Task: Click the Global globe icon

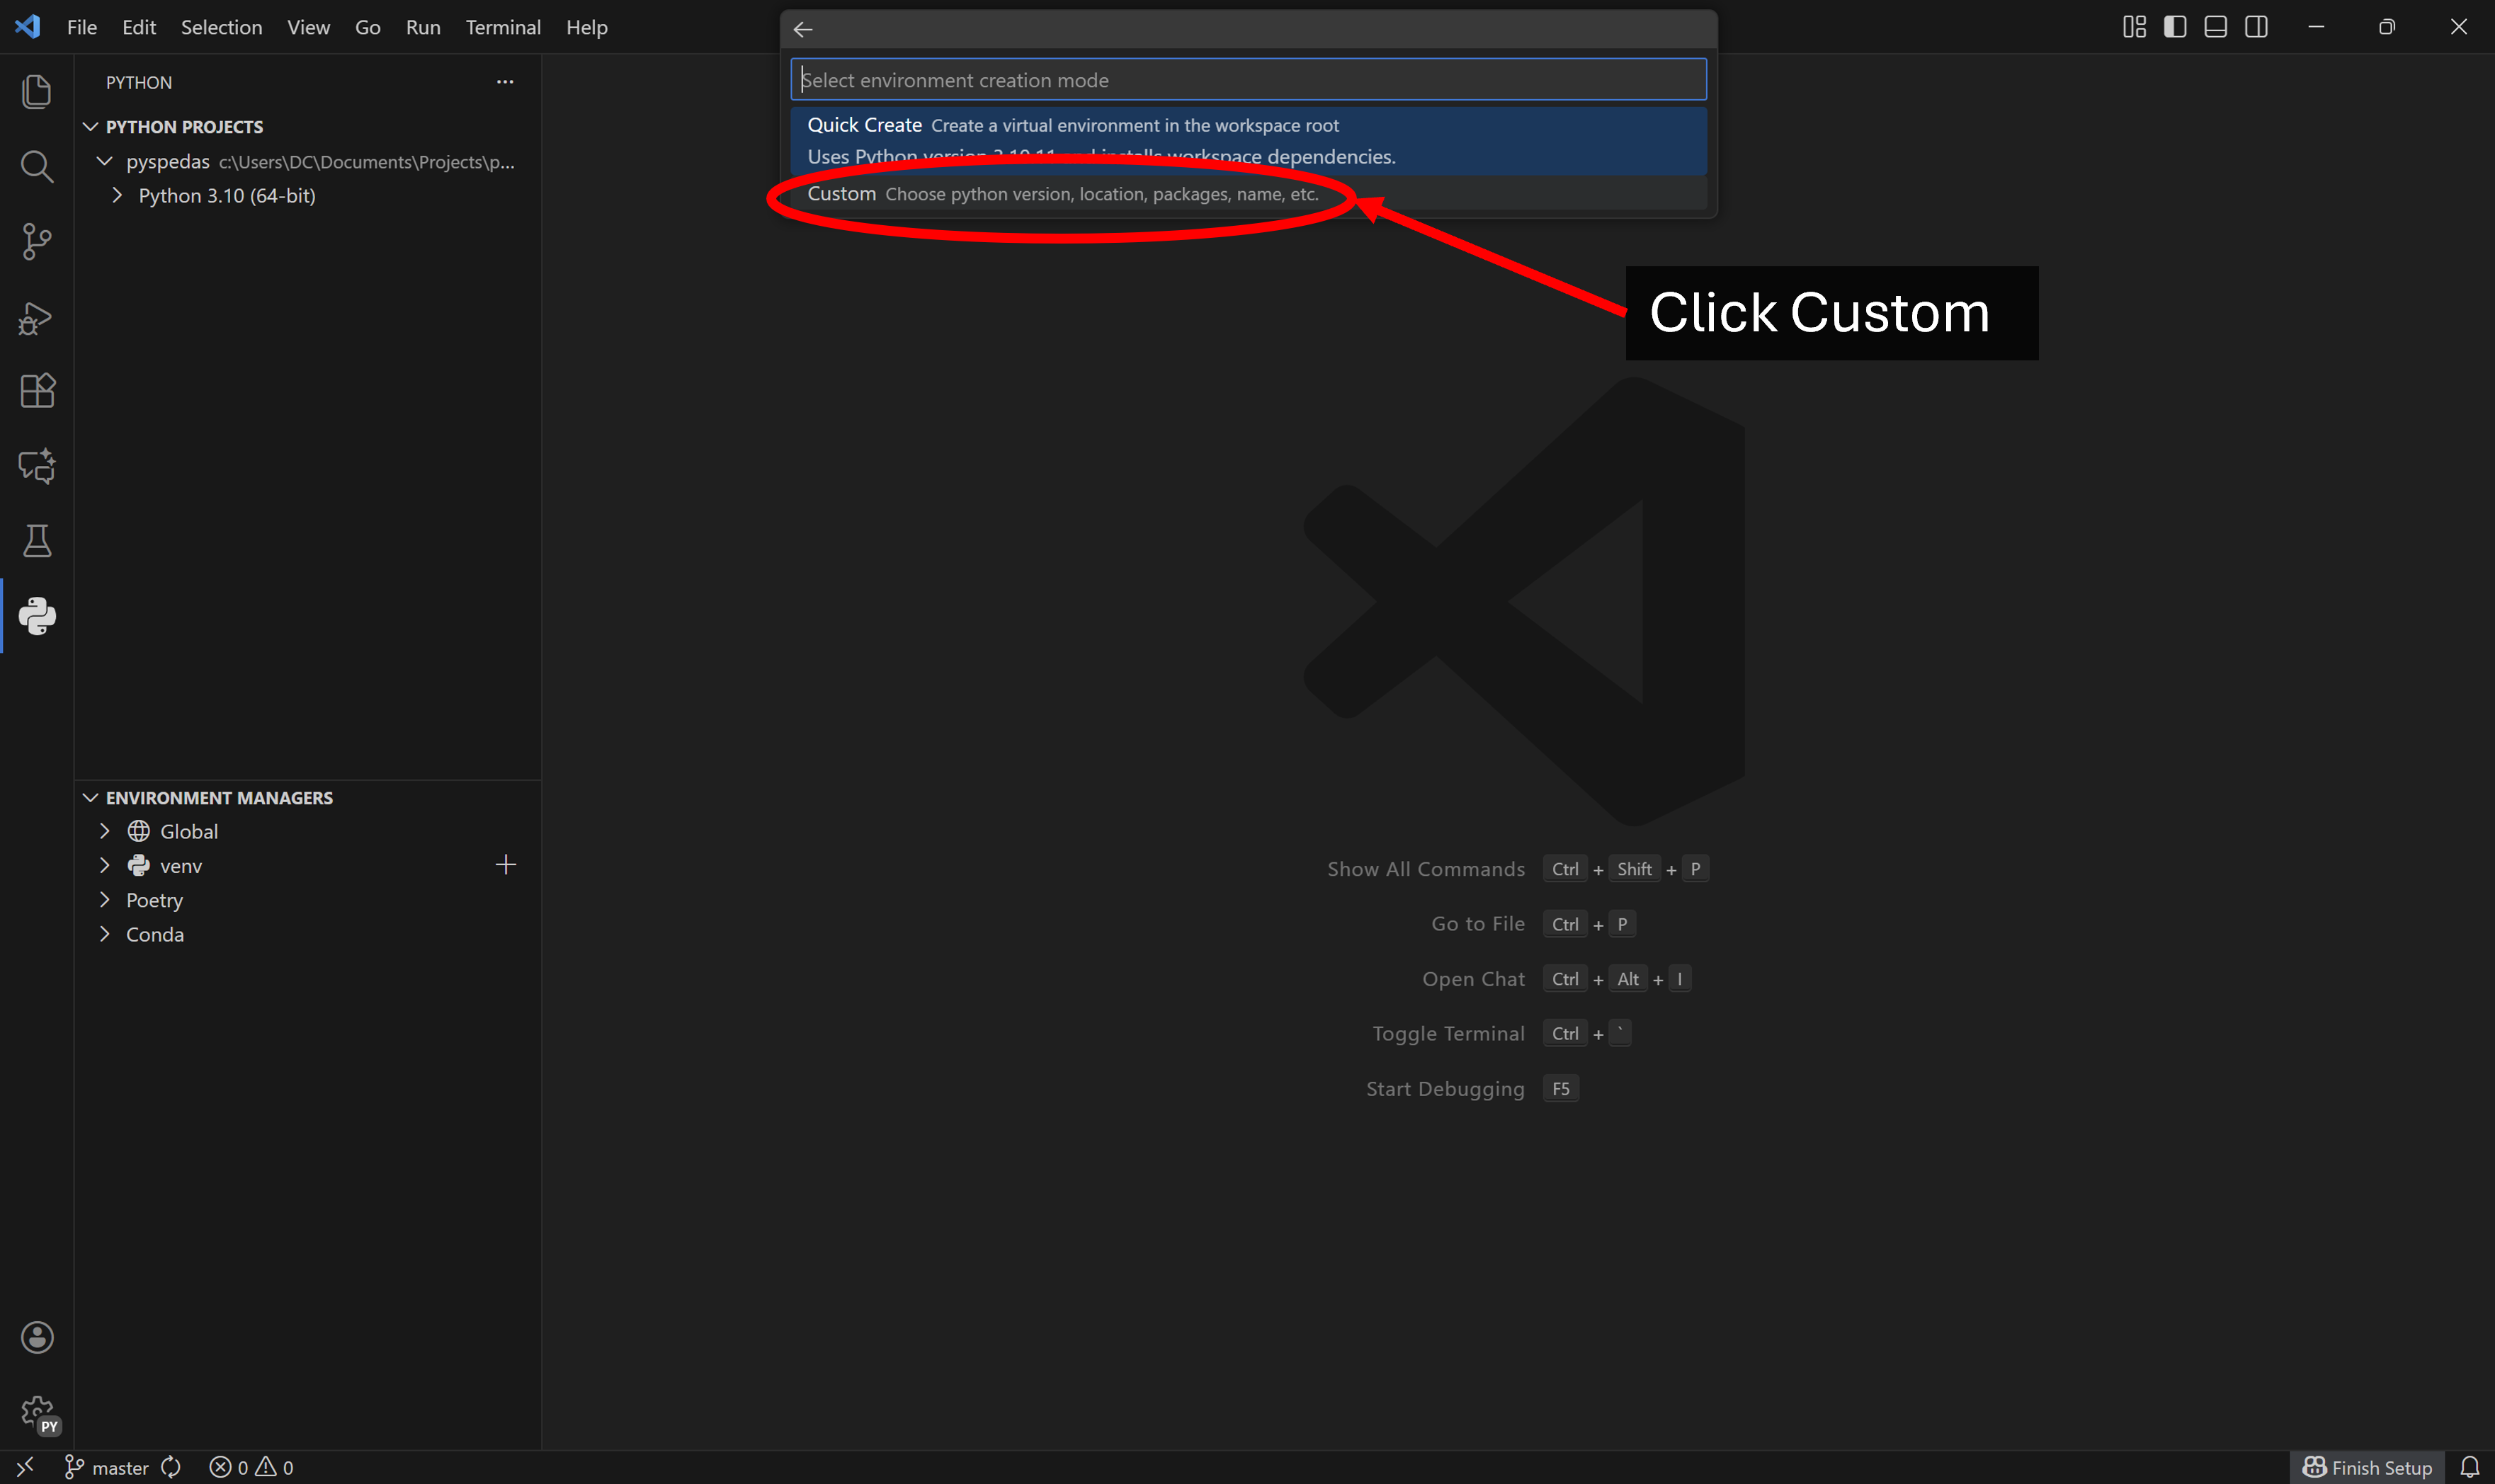Action: pos(139,831)
